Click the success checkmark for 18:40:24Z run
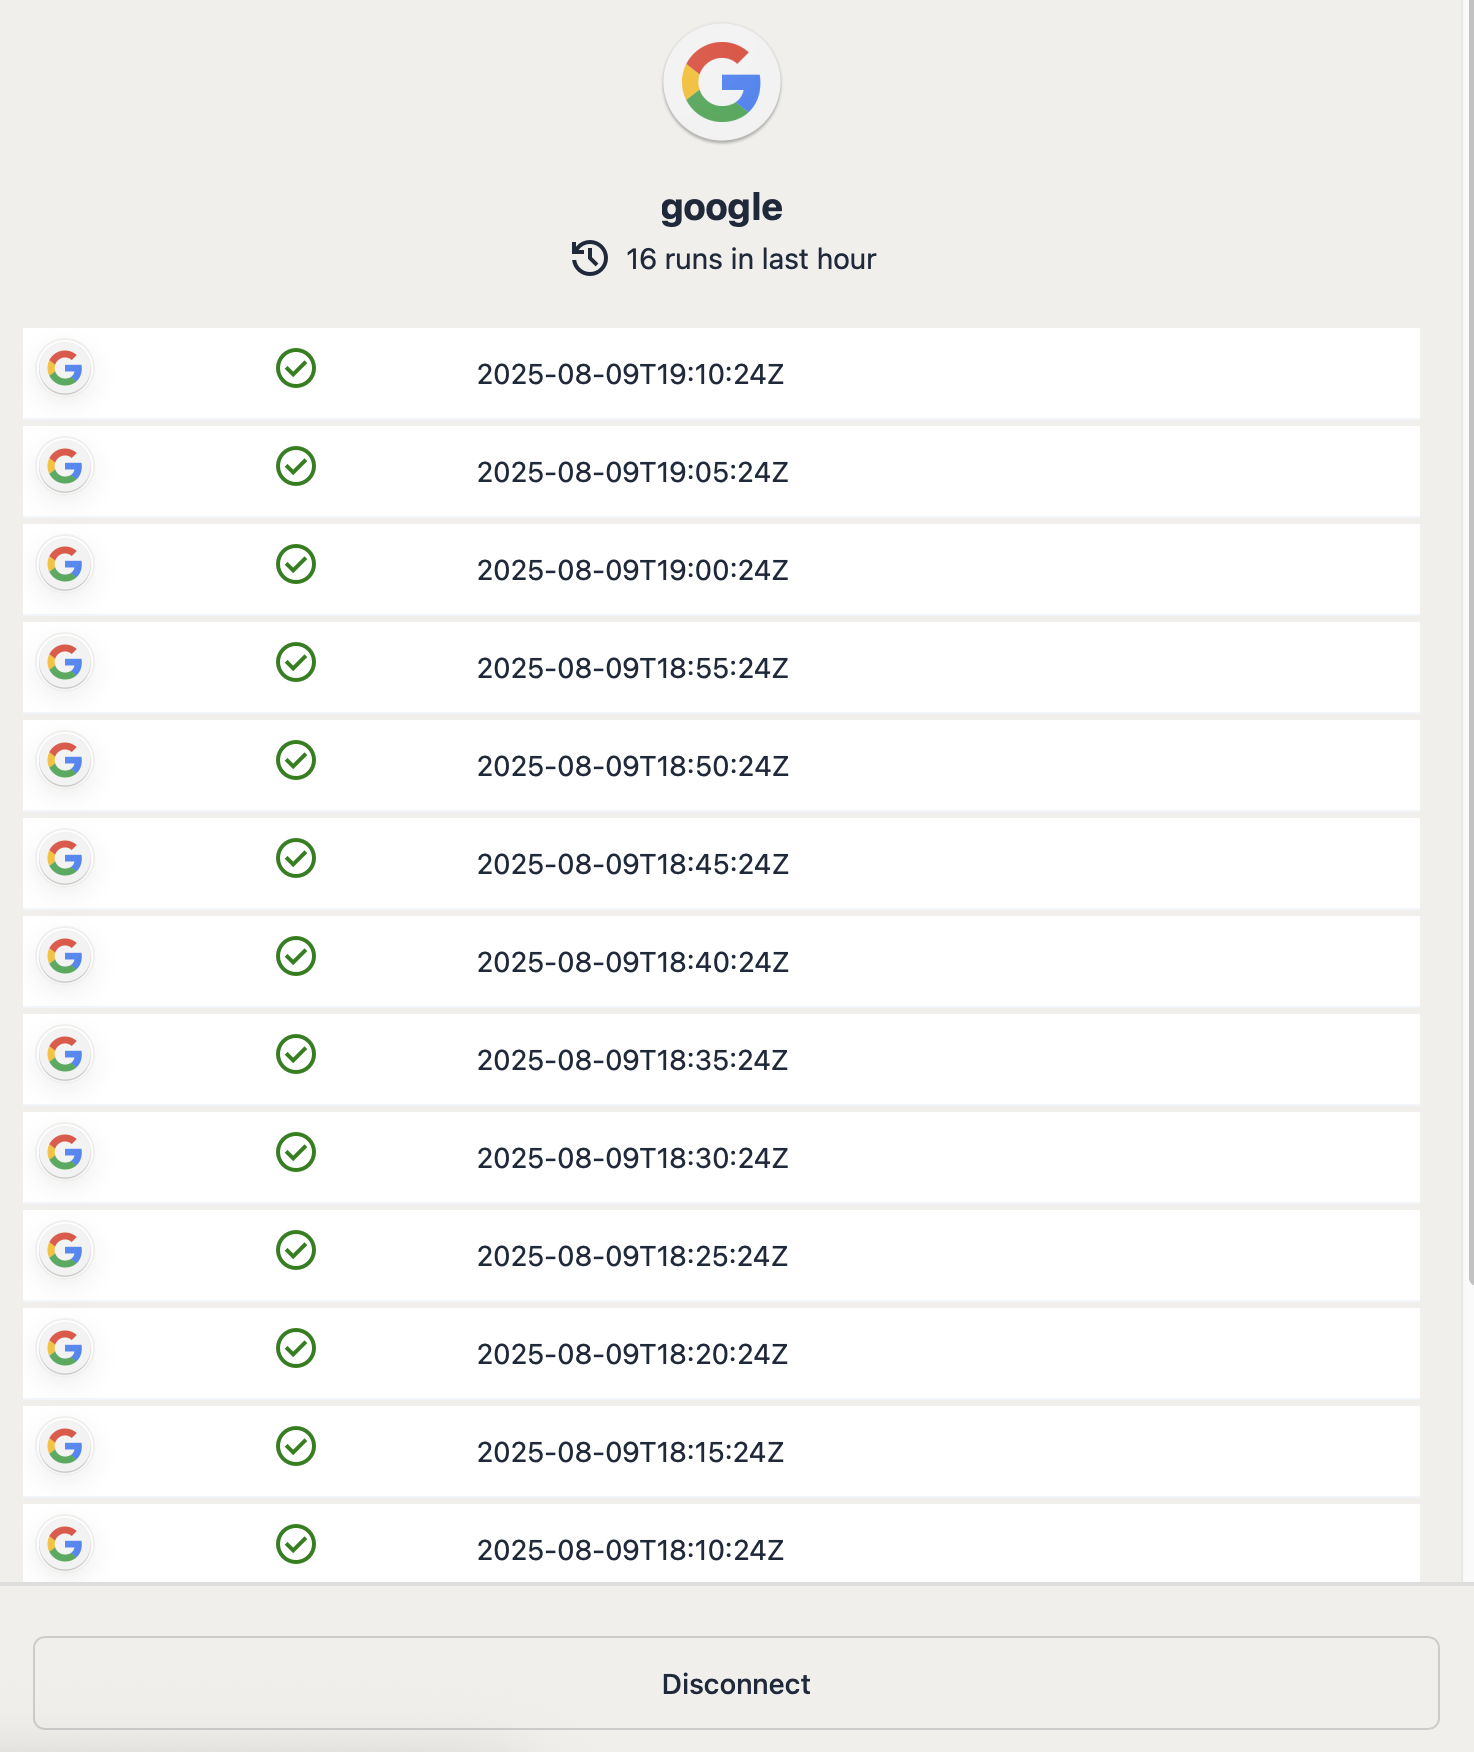 tap(296, 956)
